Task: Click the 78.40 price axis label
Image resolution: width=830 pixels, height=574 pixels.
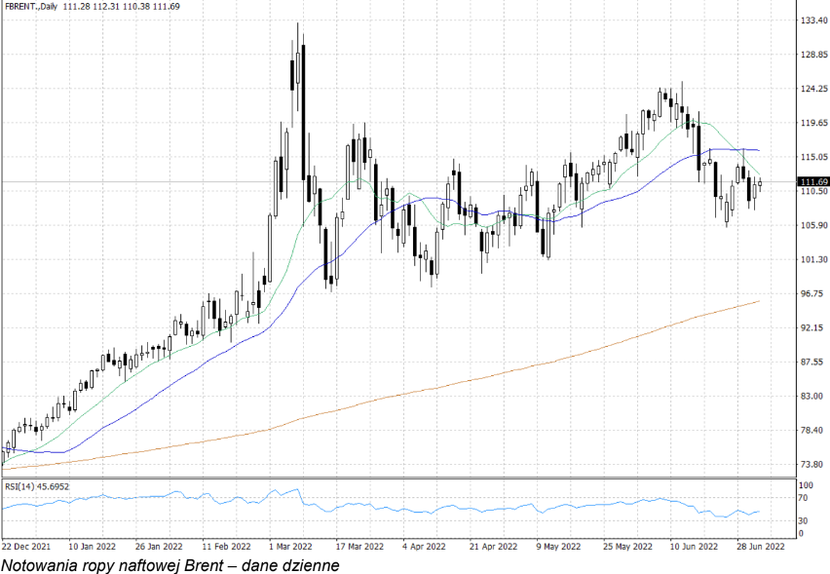Action: point(813,430)
